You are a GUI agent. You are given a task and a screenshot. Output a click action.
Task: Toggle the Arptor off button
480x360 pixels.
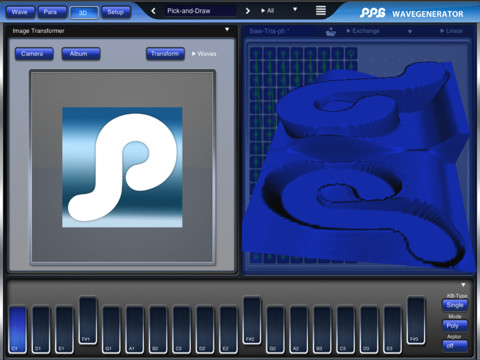[455, 346]
